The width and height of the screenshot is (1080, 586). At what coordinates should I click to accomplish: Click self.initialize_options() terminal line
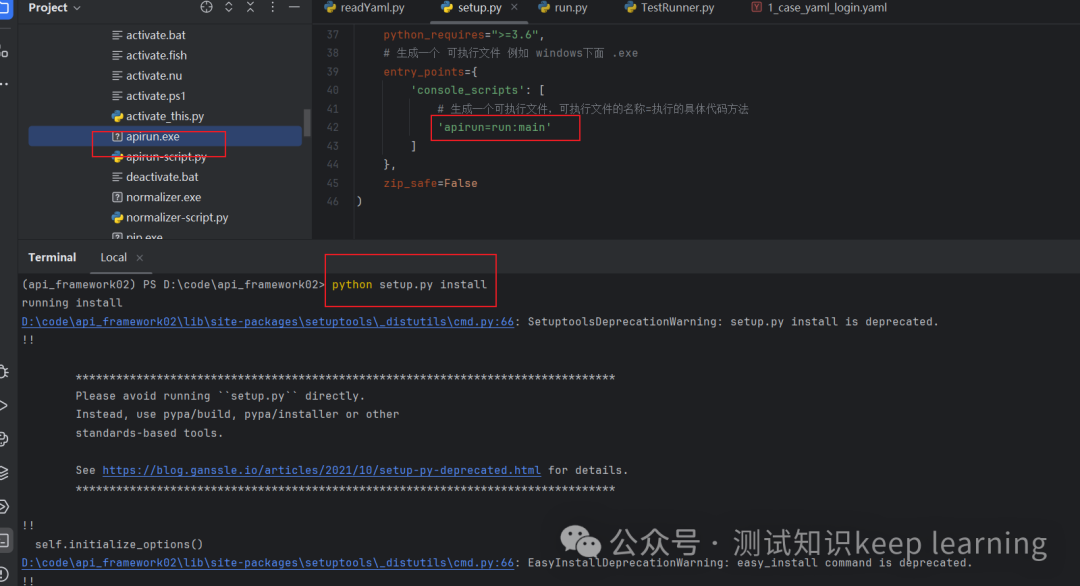pyautogui.click(x=119, y=544)
